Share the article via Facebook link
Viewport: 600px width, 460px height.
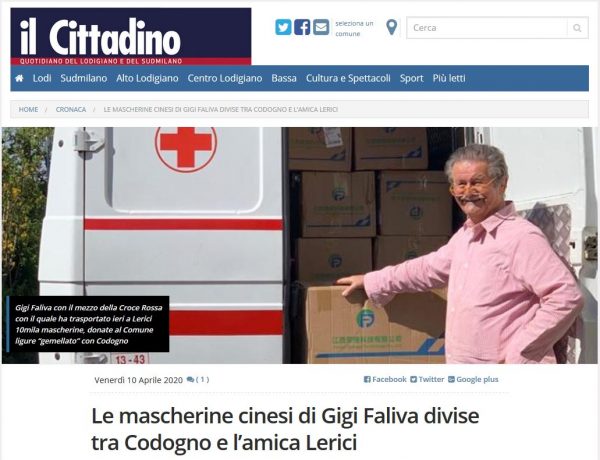385,379
